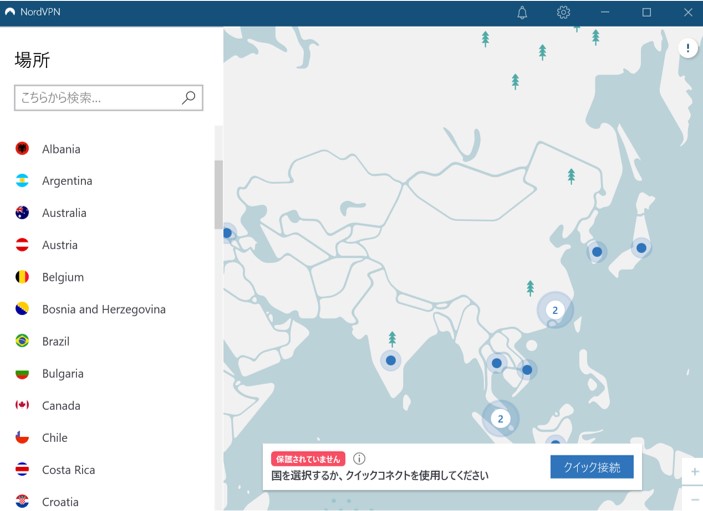Expand the Hong Kong/Taiwan cluster of 2 servers
Viewport: 703px width, 511px height.
(555, 310)
